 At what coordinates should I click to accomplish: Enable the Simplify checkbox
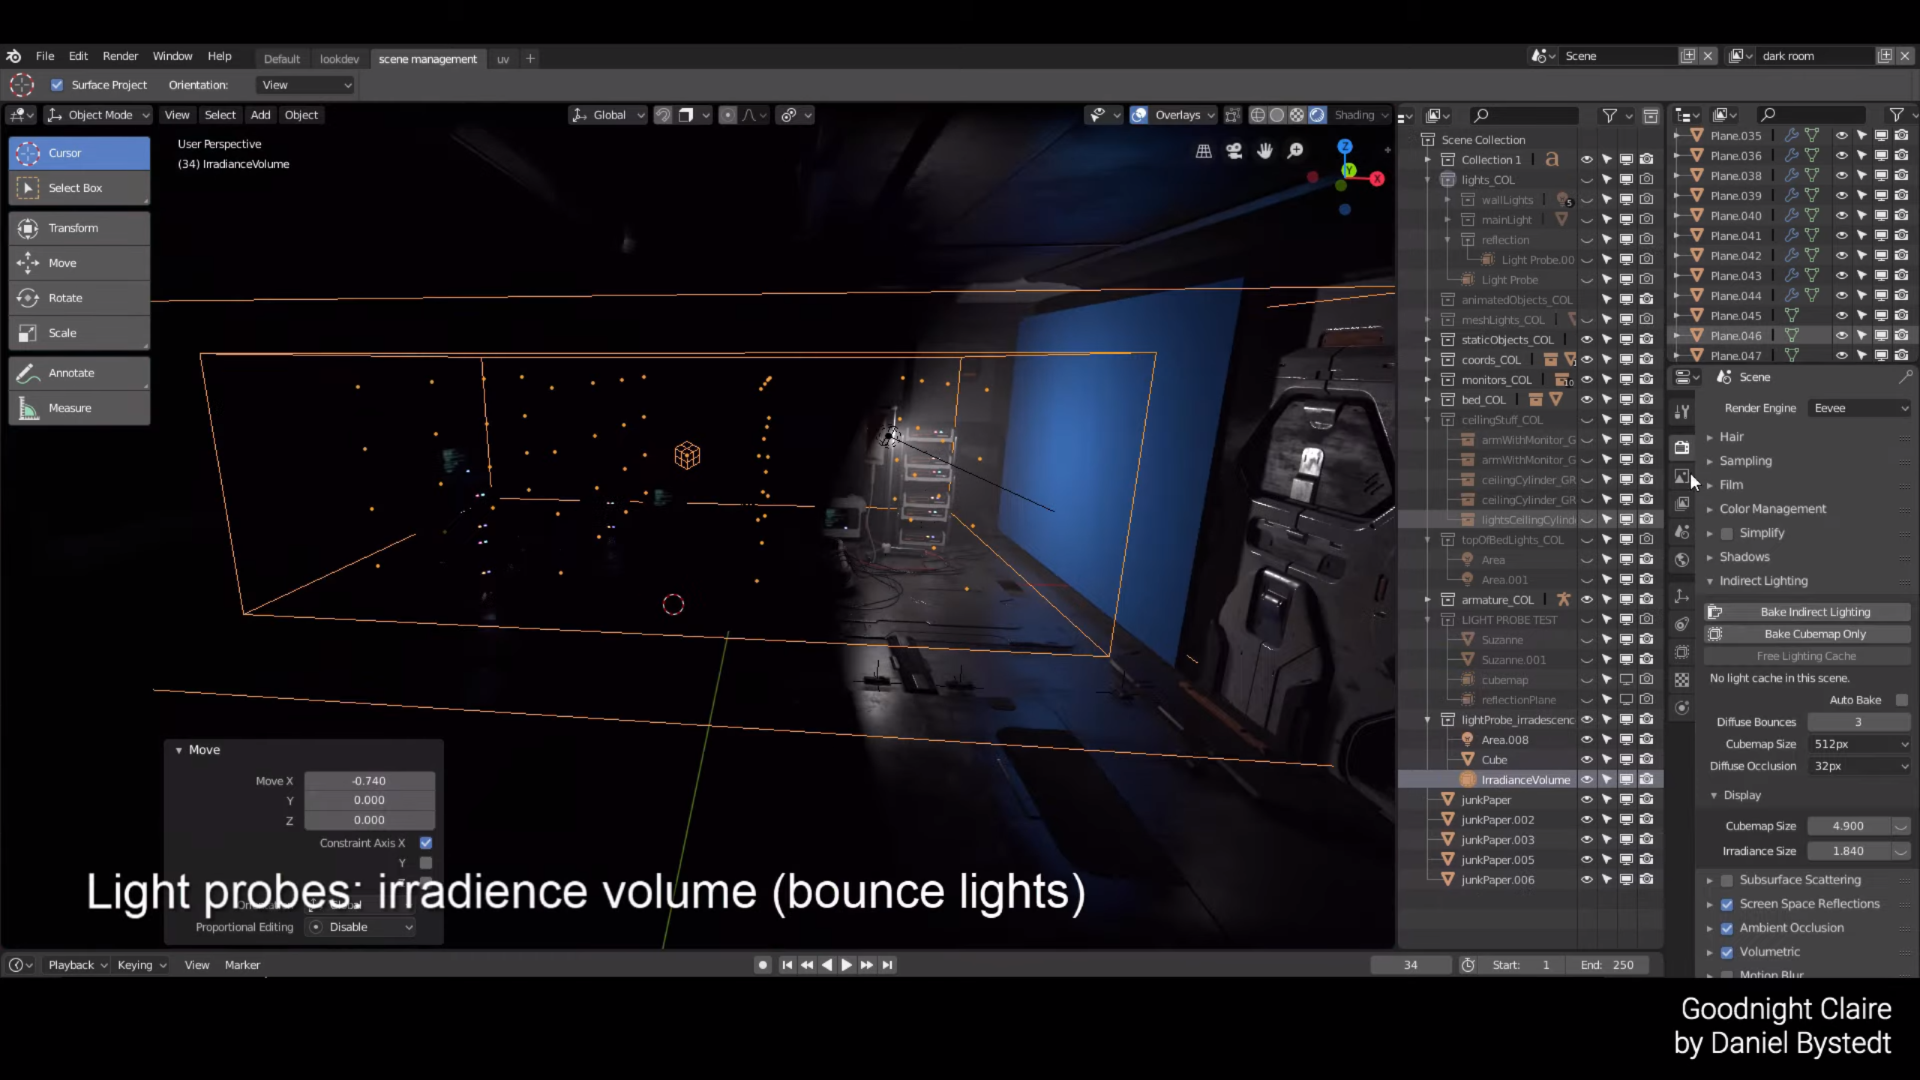(x=1727, y=533)
